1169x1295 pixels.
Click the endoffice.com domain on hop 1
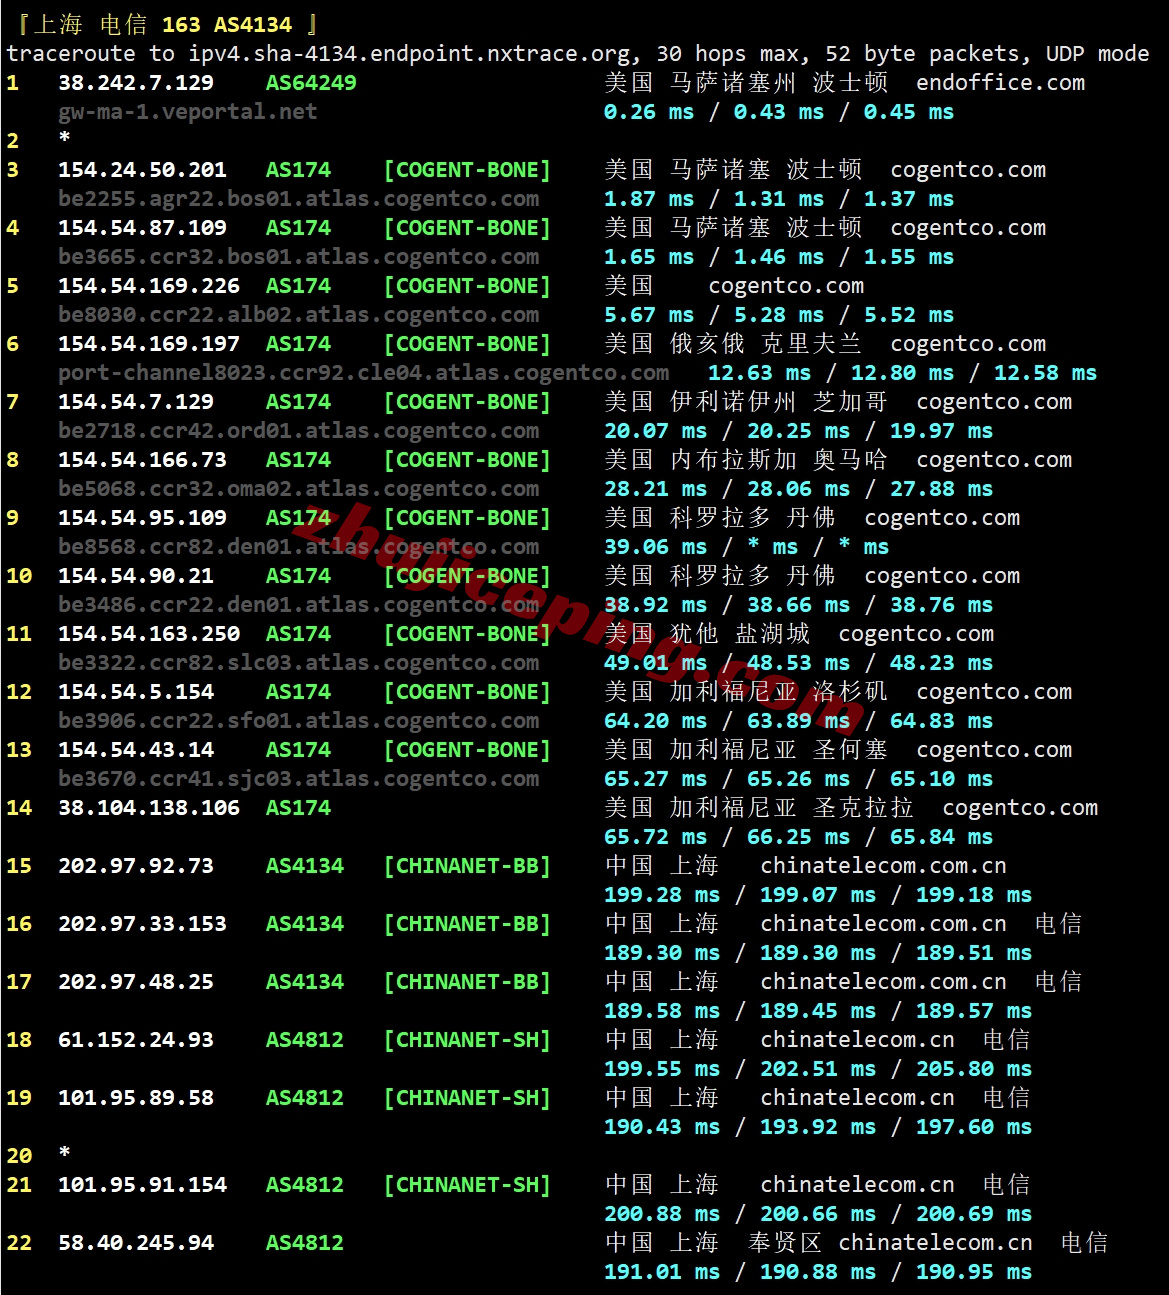pos(998,84)
